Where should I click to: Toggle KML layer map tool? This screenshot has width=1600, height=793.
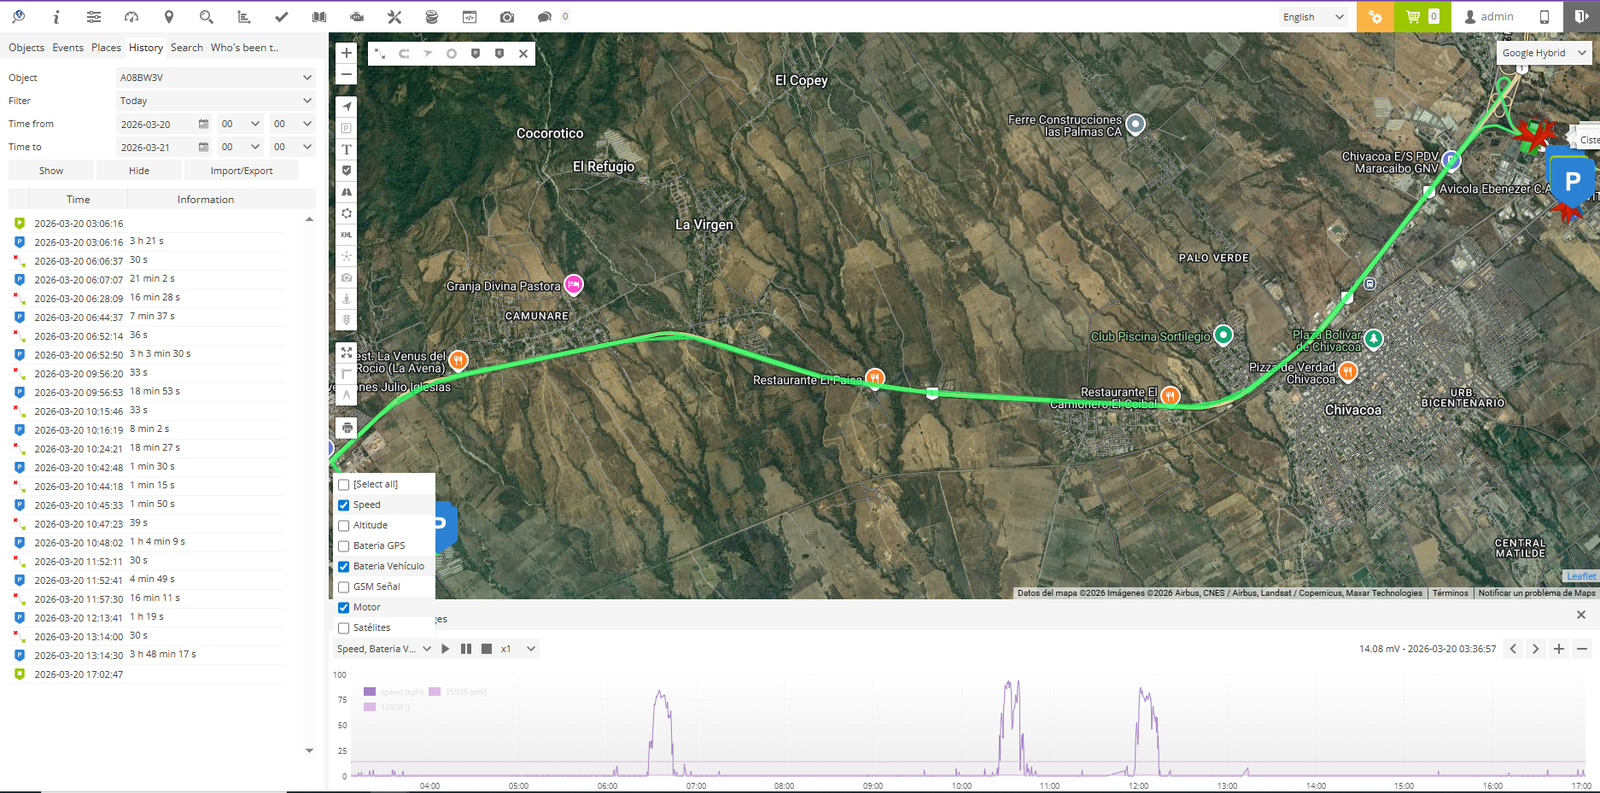click(x=347, y=235)
